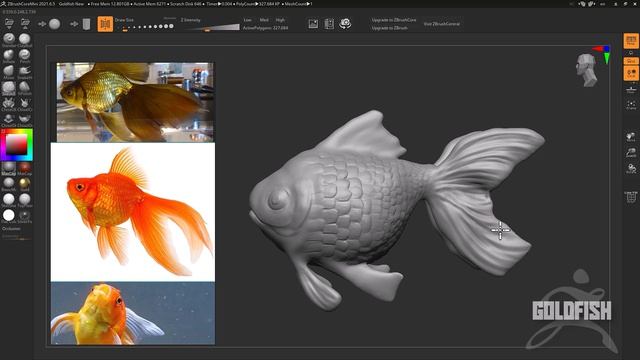Image resolution: width=640 pixels, height=360 pixels.
Task: Click the ActivePolygons count text
Action: tap(265, 28)
